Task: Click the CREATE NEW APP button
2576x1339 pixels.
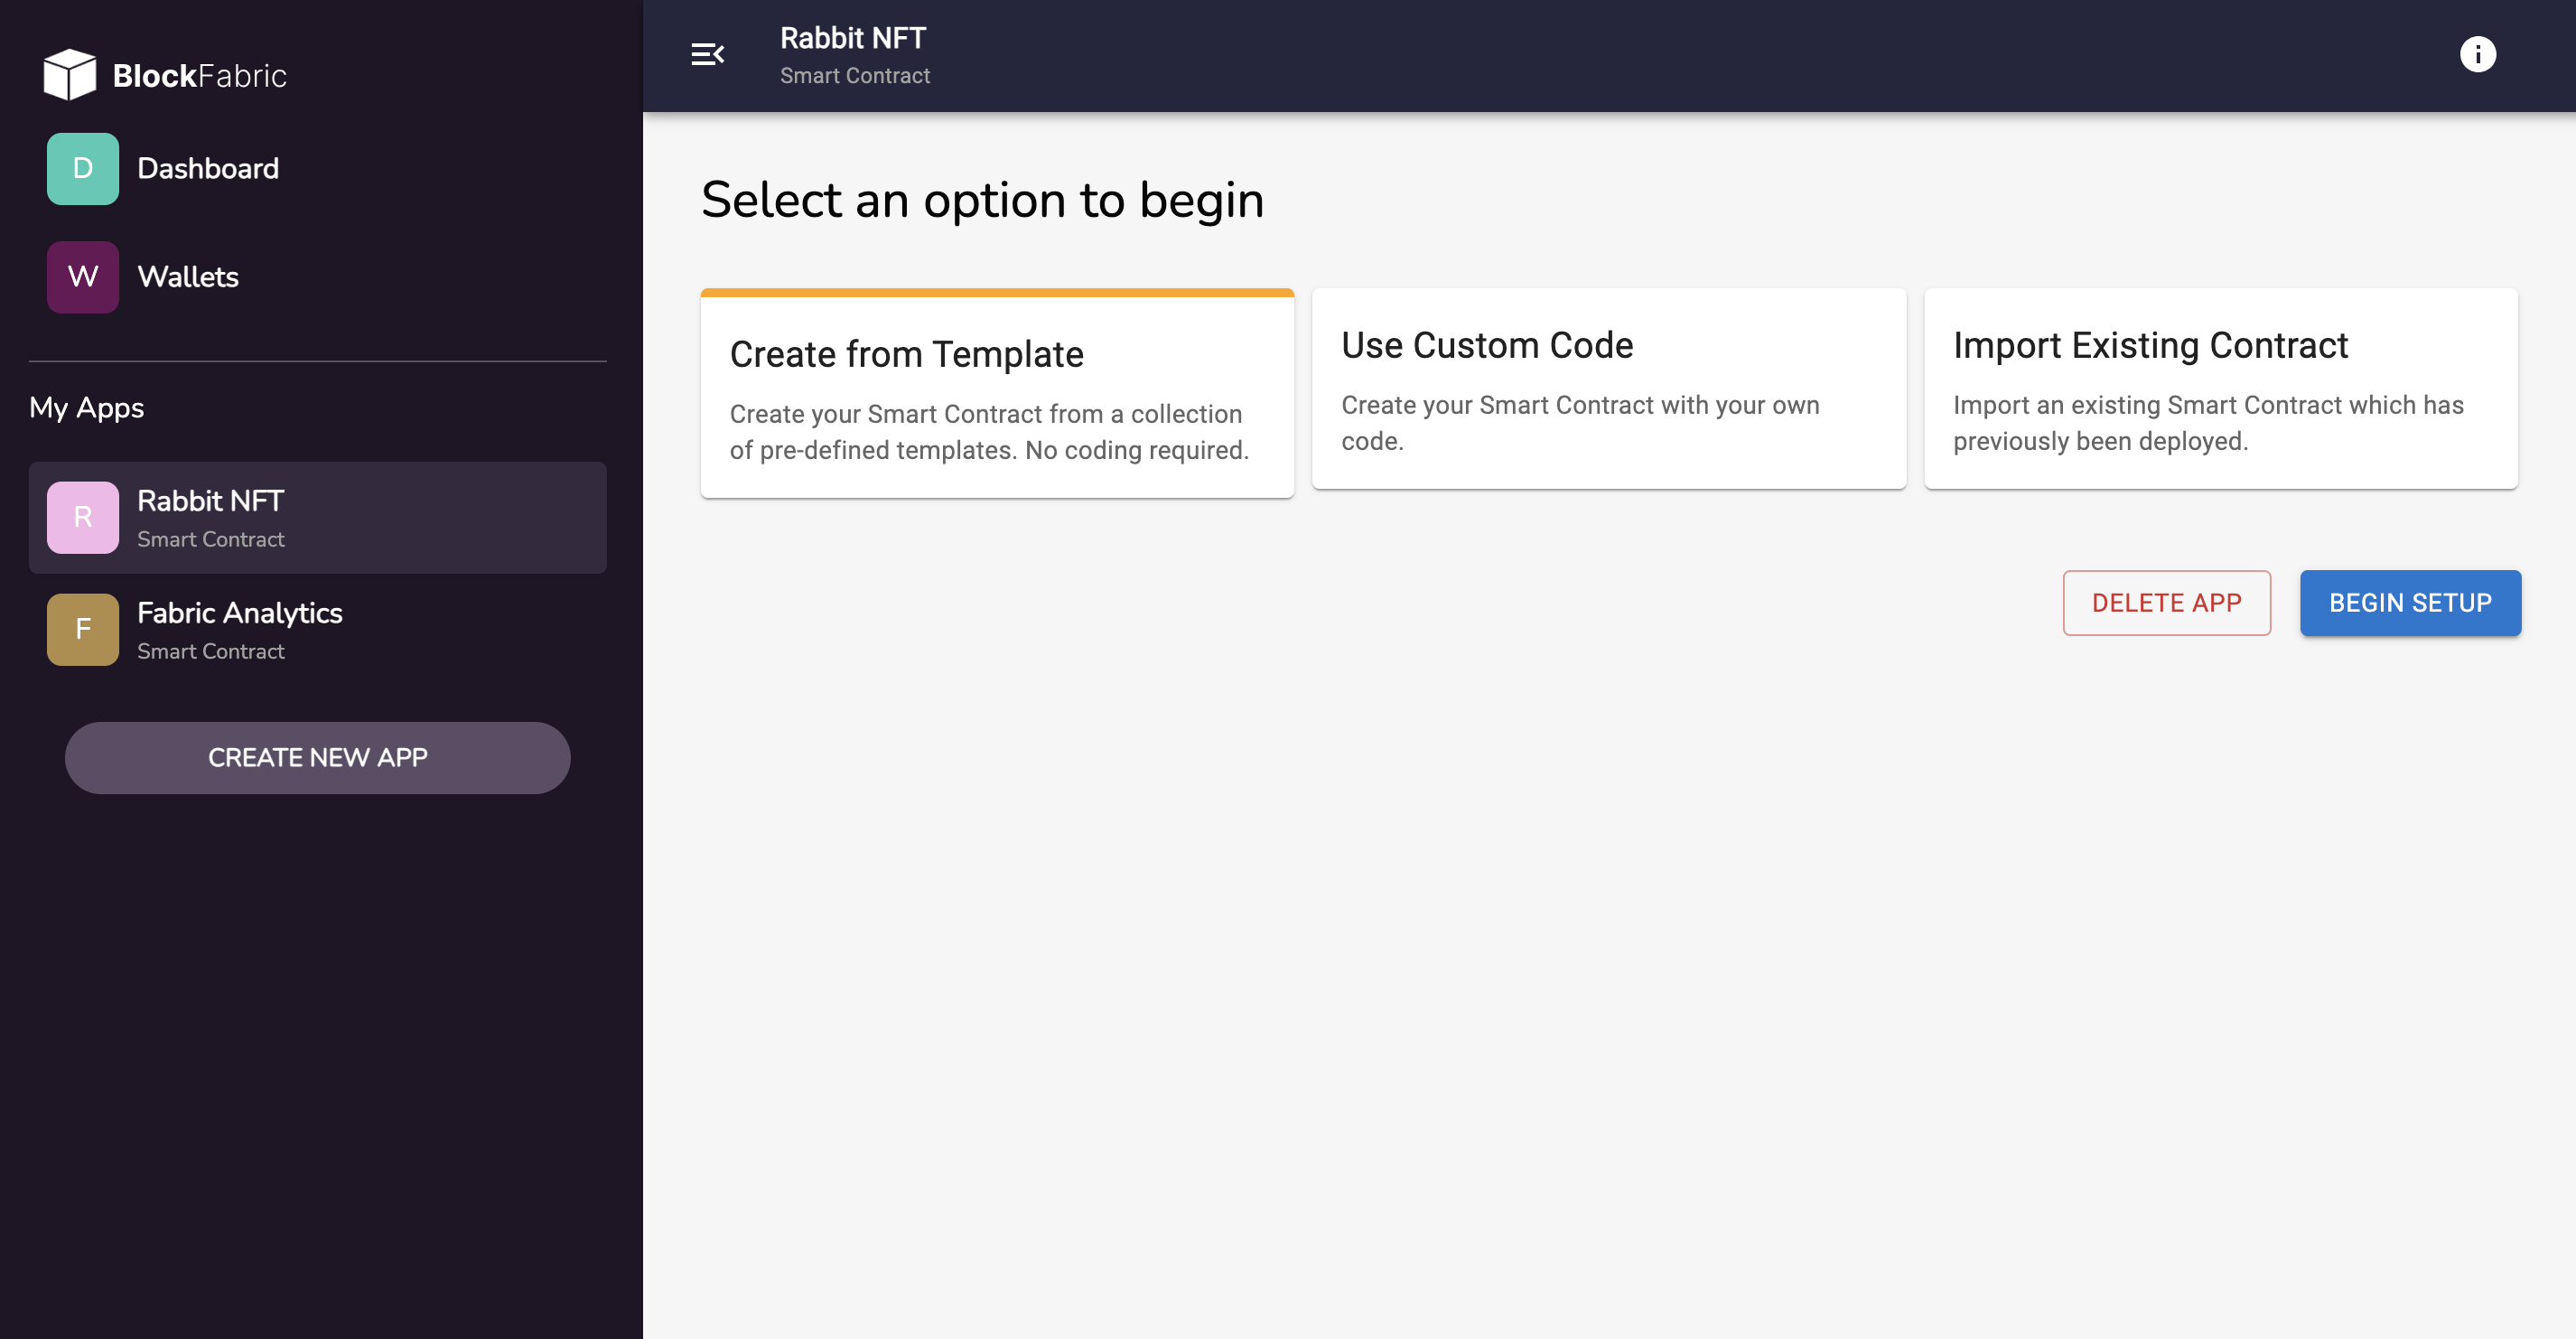Action: [317, 757]
